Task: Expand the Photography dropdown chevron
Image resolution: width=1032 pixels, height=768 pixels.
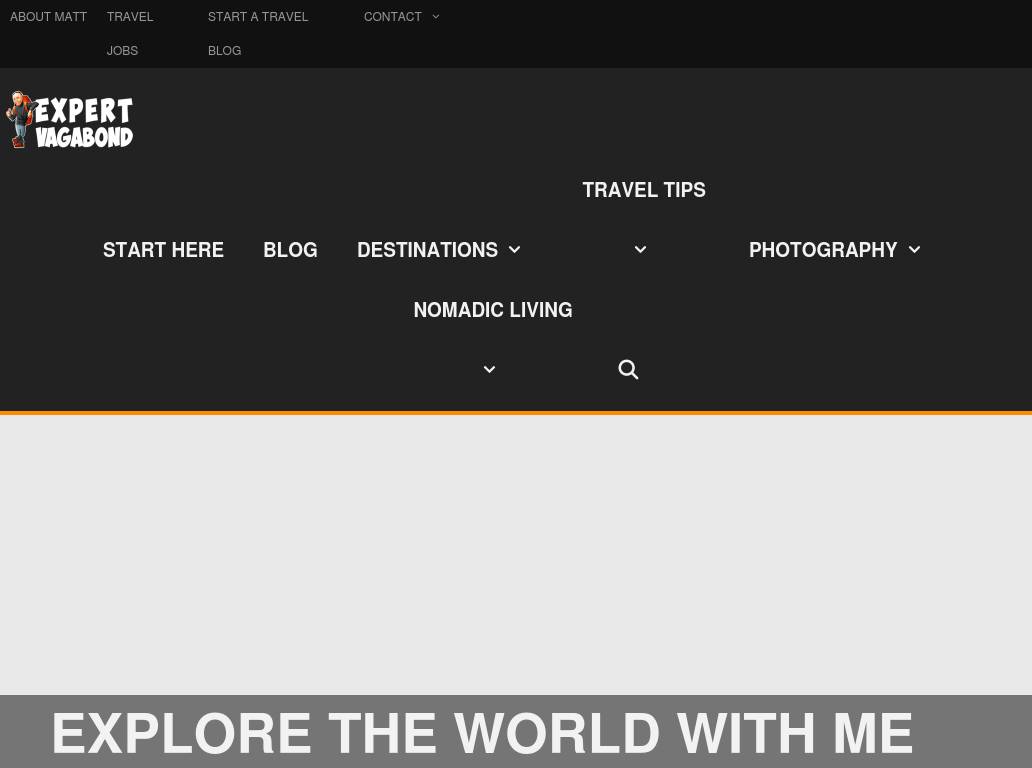Action: pos(914,250)
